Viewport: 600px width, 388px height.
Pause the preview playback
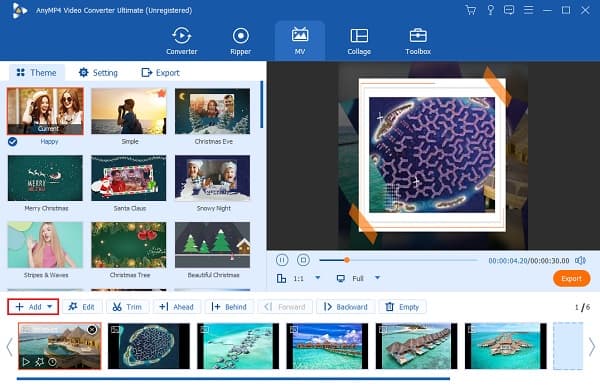coord(282,260)
